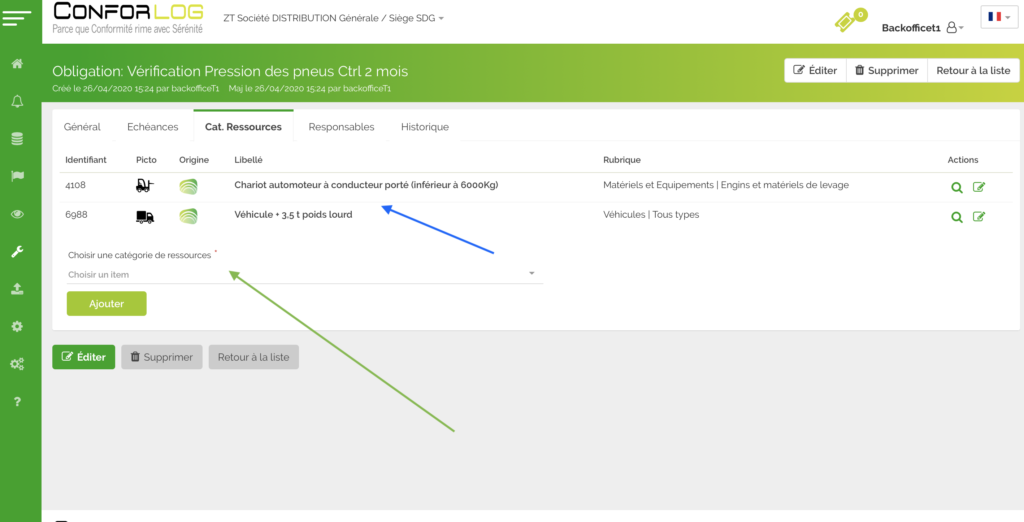Open the wrench tools sidebar icon
Screen dimensions: 1024x522
17,252
